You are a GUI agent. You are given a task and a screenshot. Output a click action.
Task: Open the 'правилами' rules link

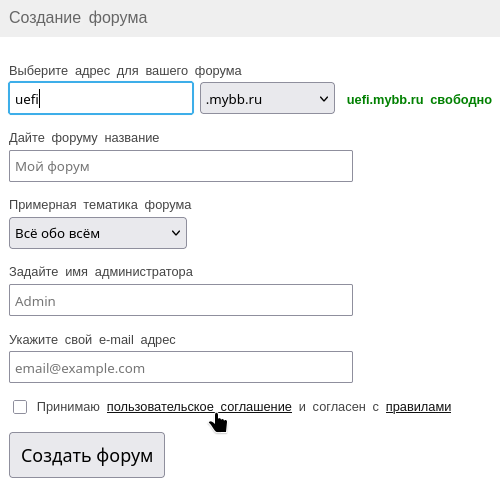[x=418, y=407]
